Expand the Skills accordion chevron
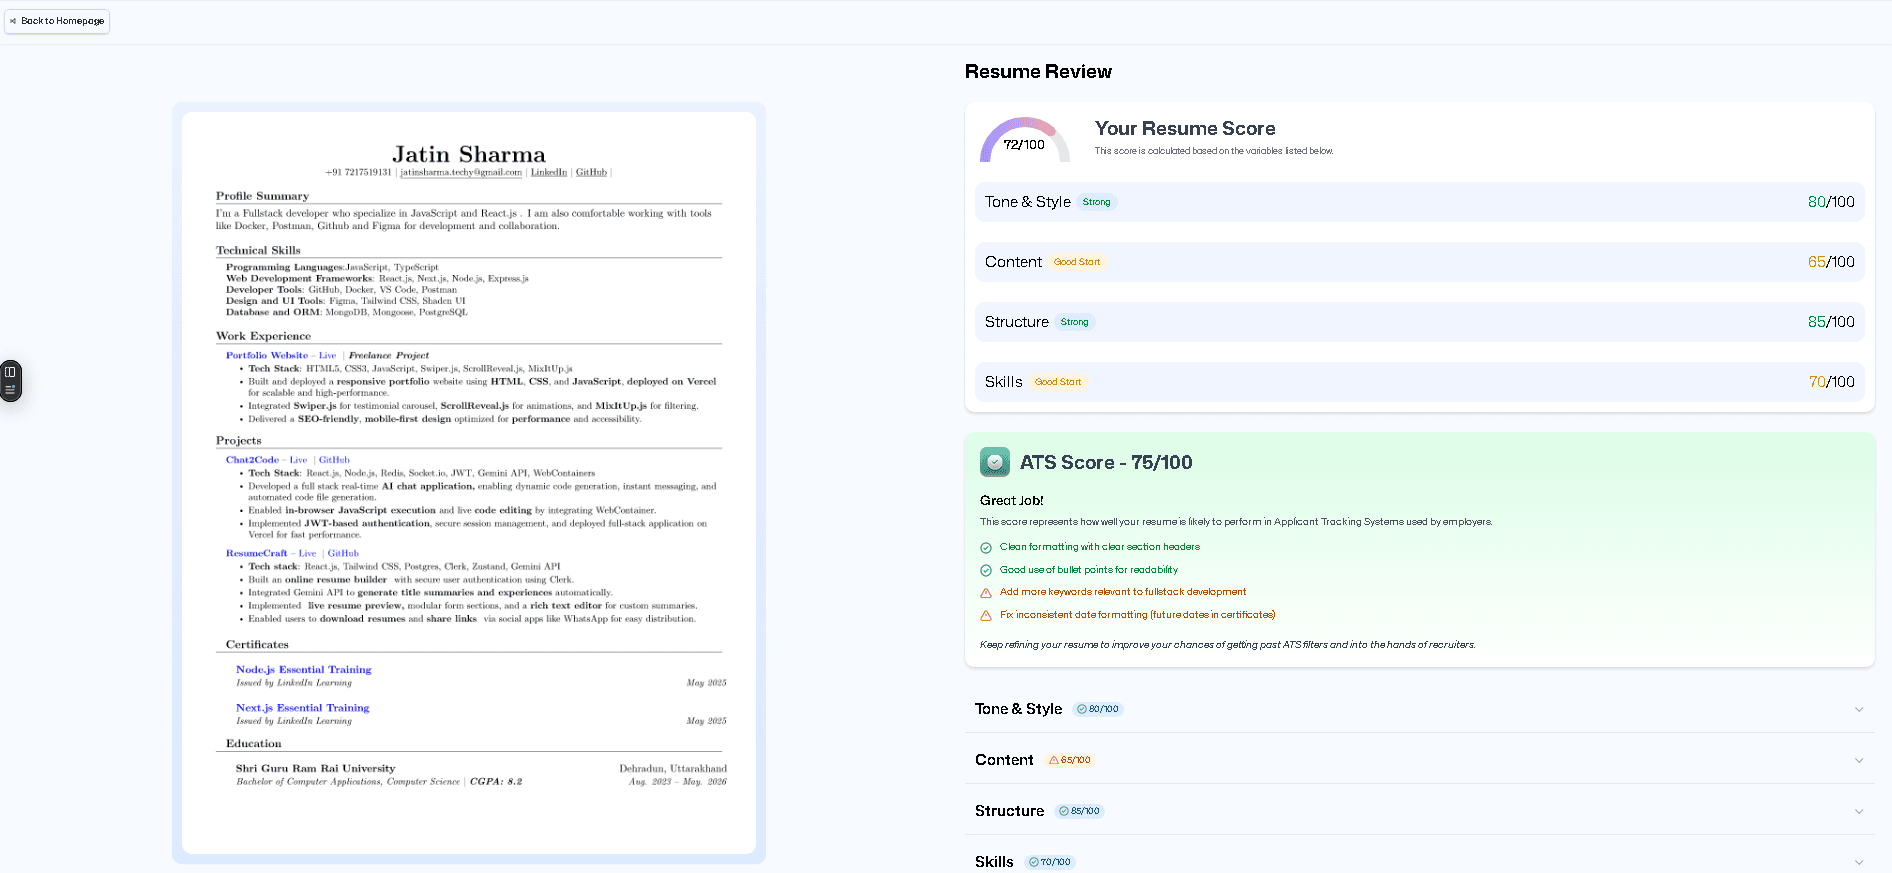This screenshot has width=1892, height=873. (x=1858, y=861)
